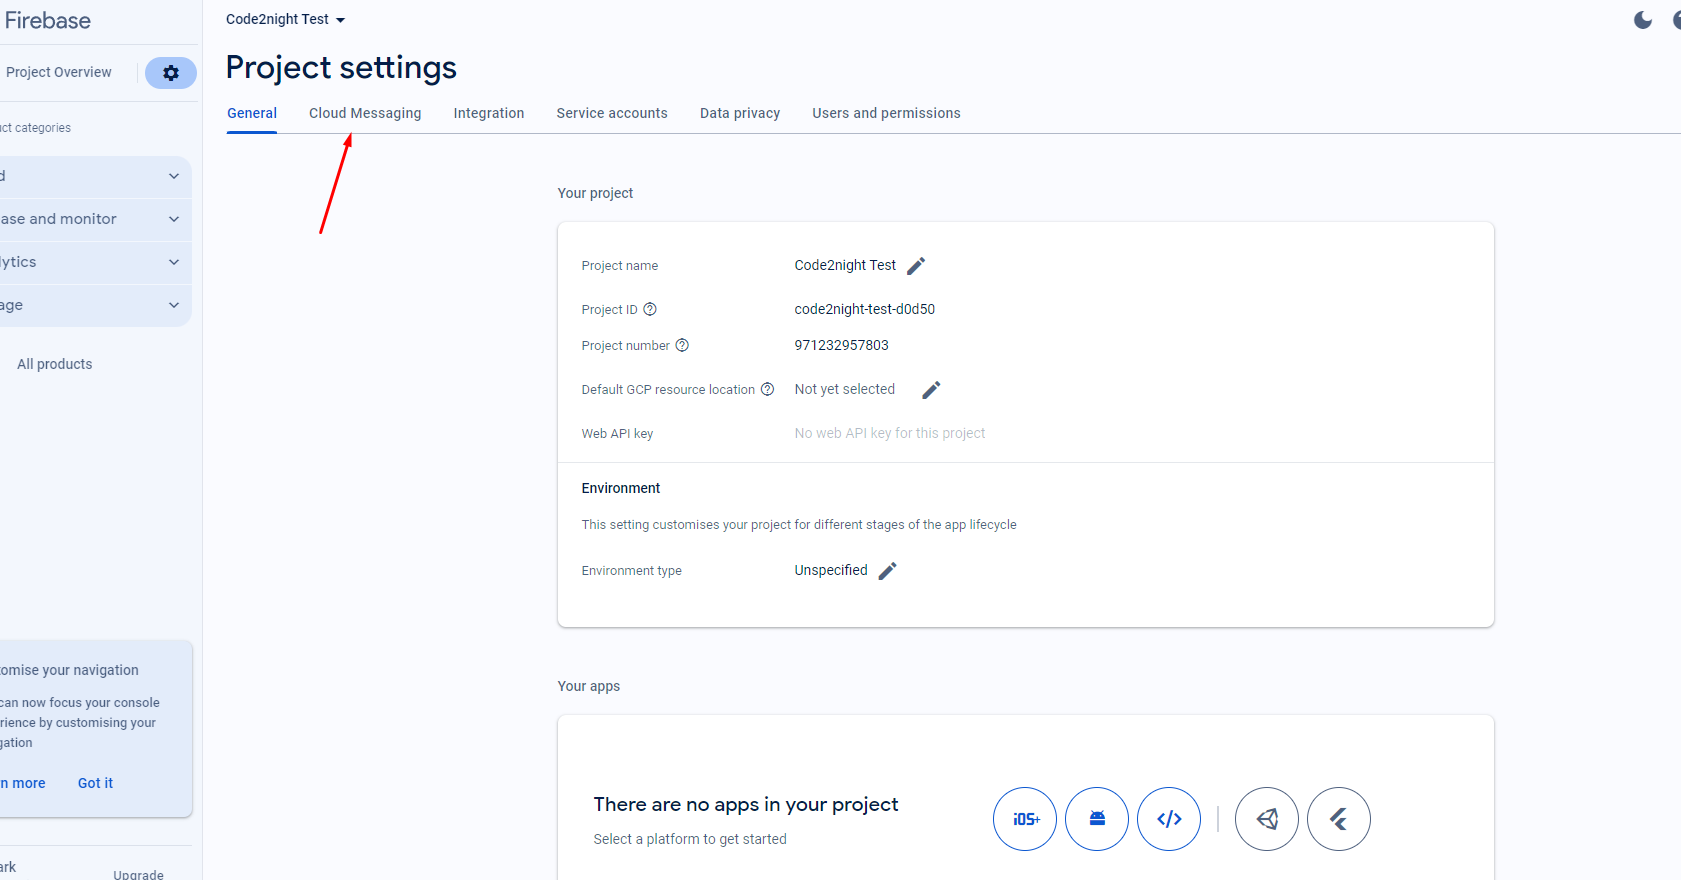Click the Environment type label

coord(632,571)
